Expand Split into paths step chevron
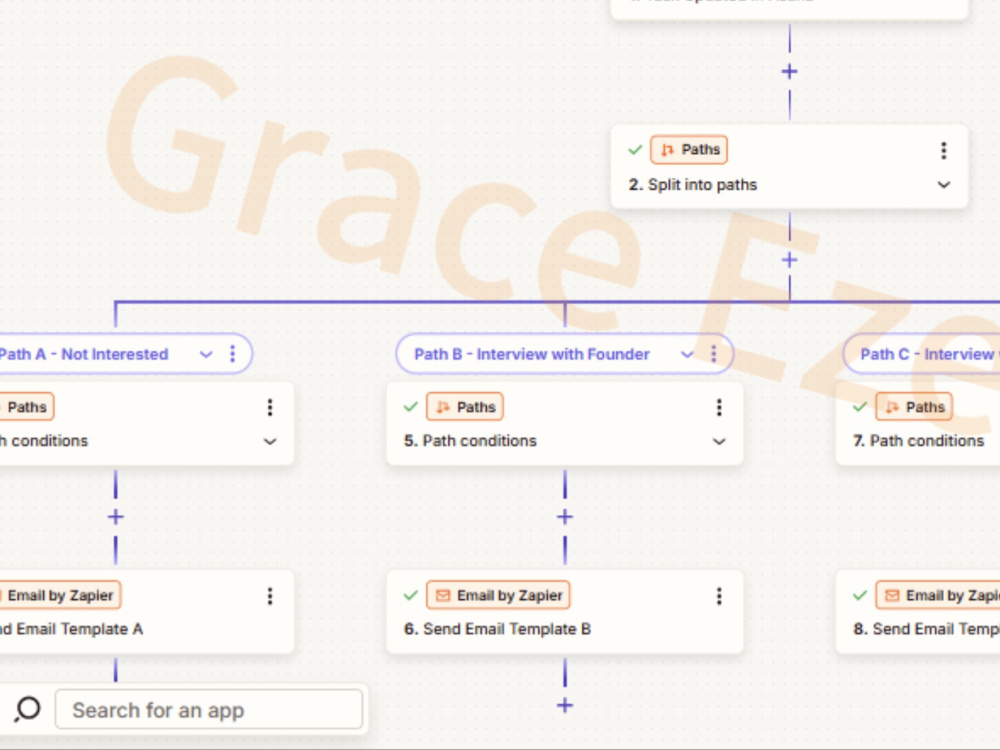 [943, 185]
